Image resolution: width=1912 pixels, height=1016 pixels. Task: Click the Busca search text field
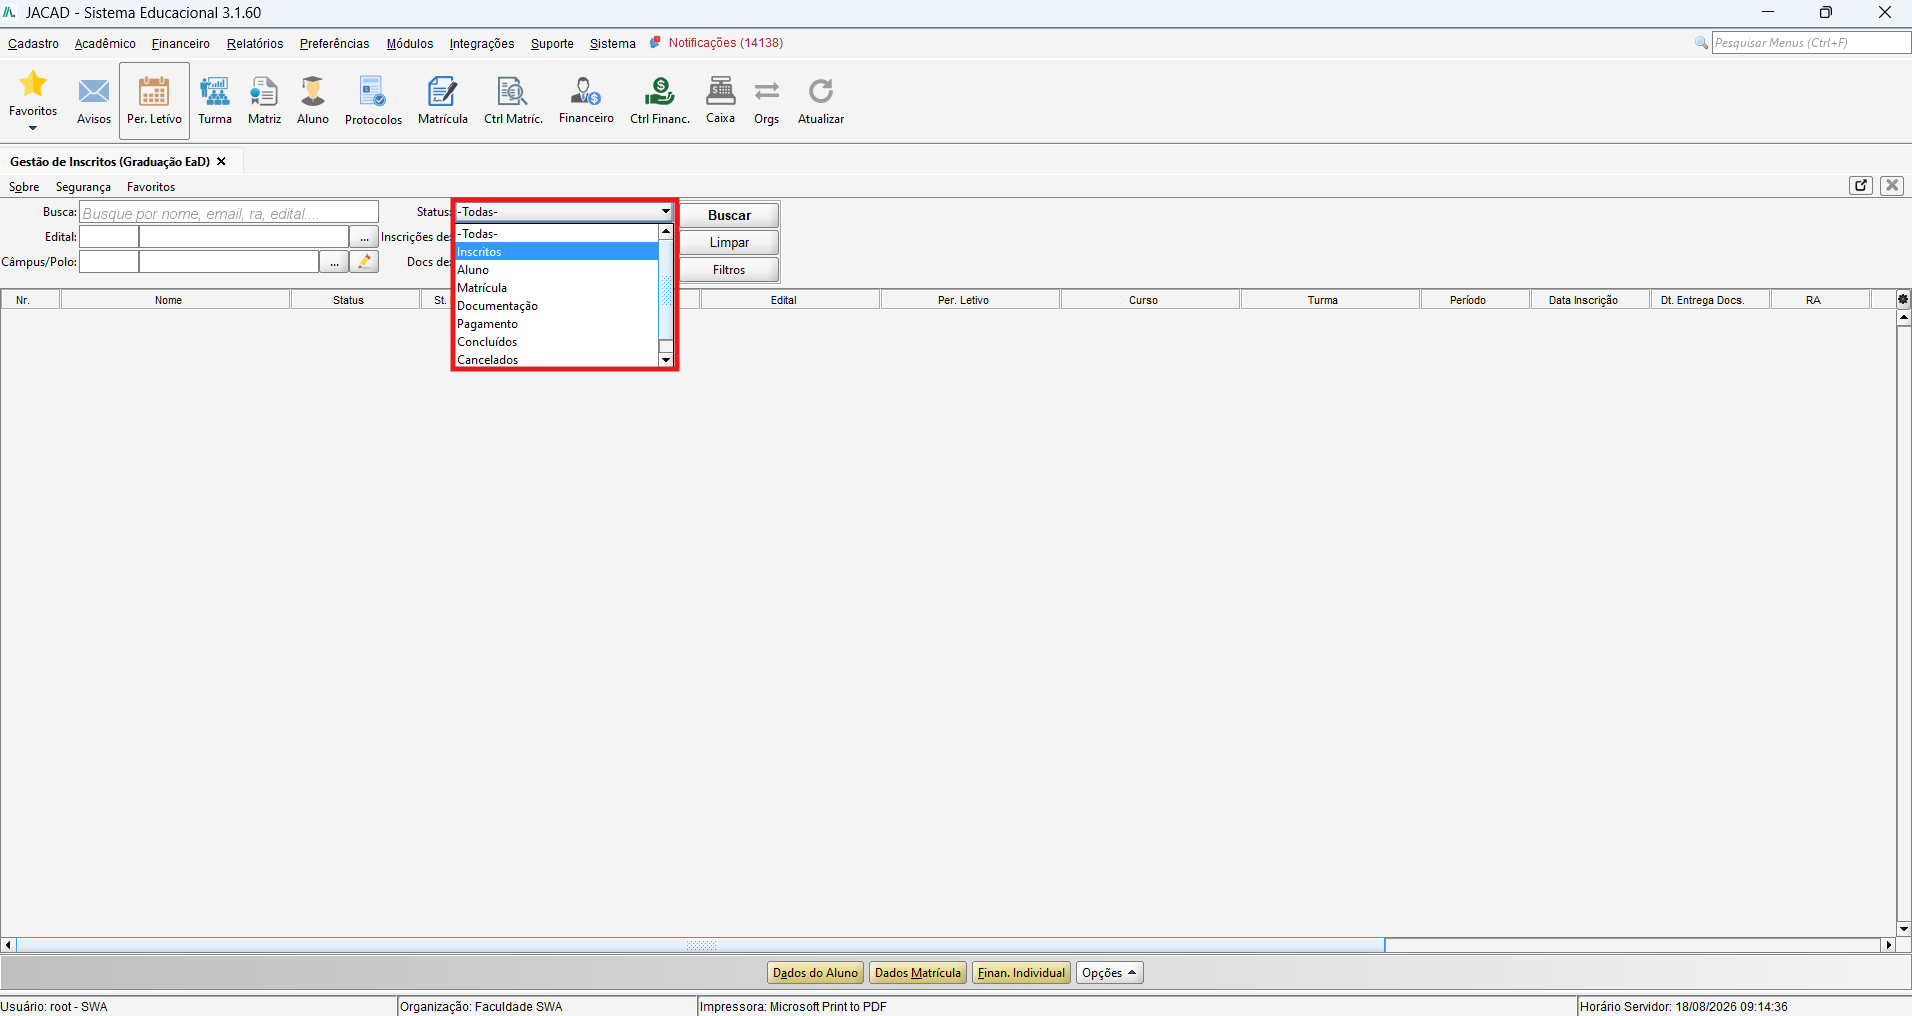229,212
